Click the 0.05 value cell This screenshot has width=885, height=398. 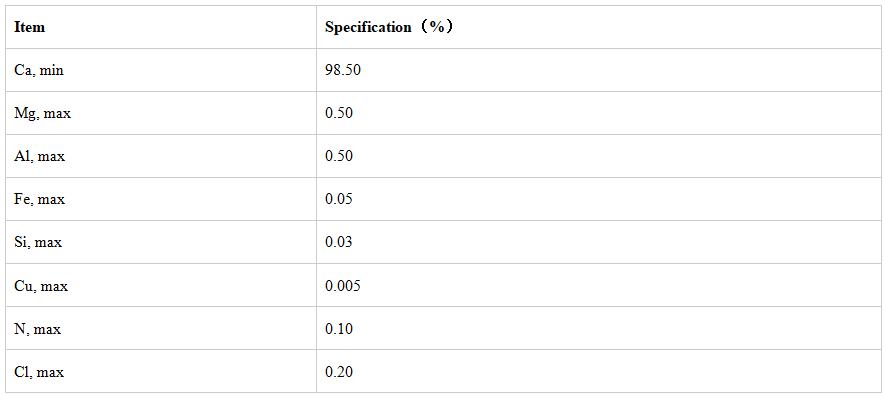[x=599, y=199]
